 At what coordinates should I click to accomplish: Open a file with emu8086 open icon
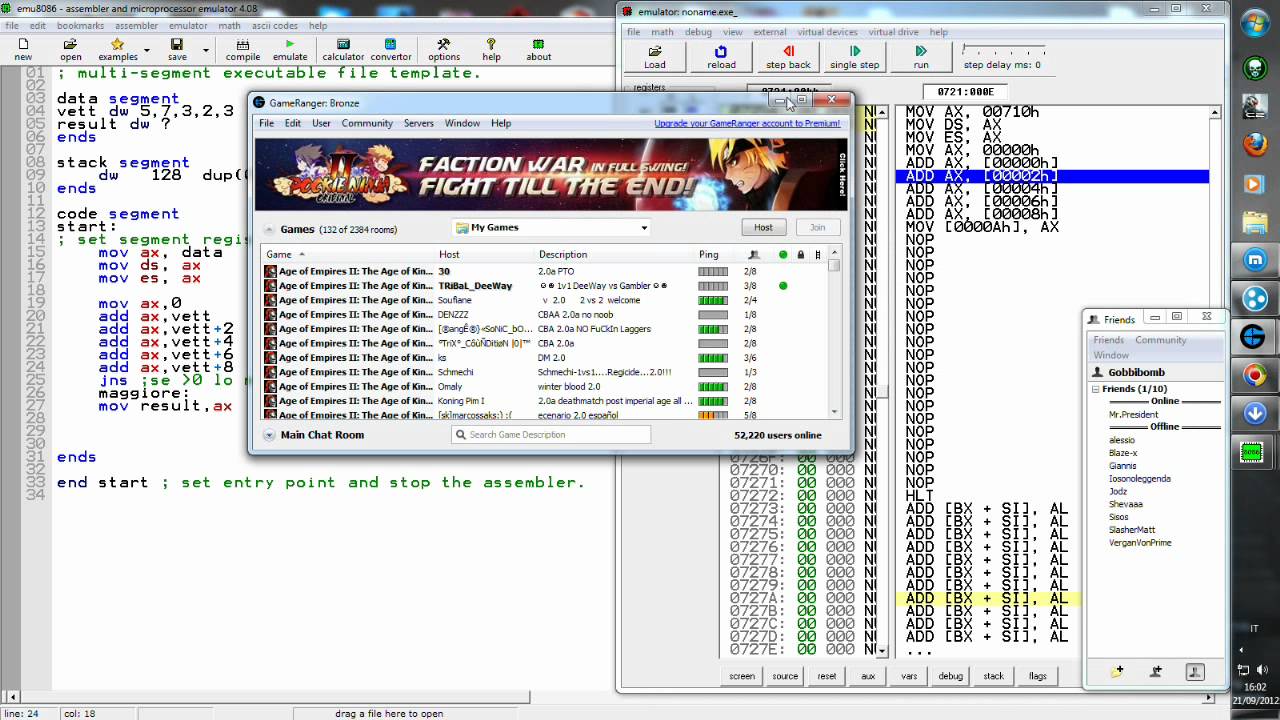(x=71, y=50)
